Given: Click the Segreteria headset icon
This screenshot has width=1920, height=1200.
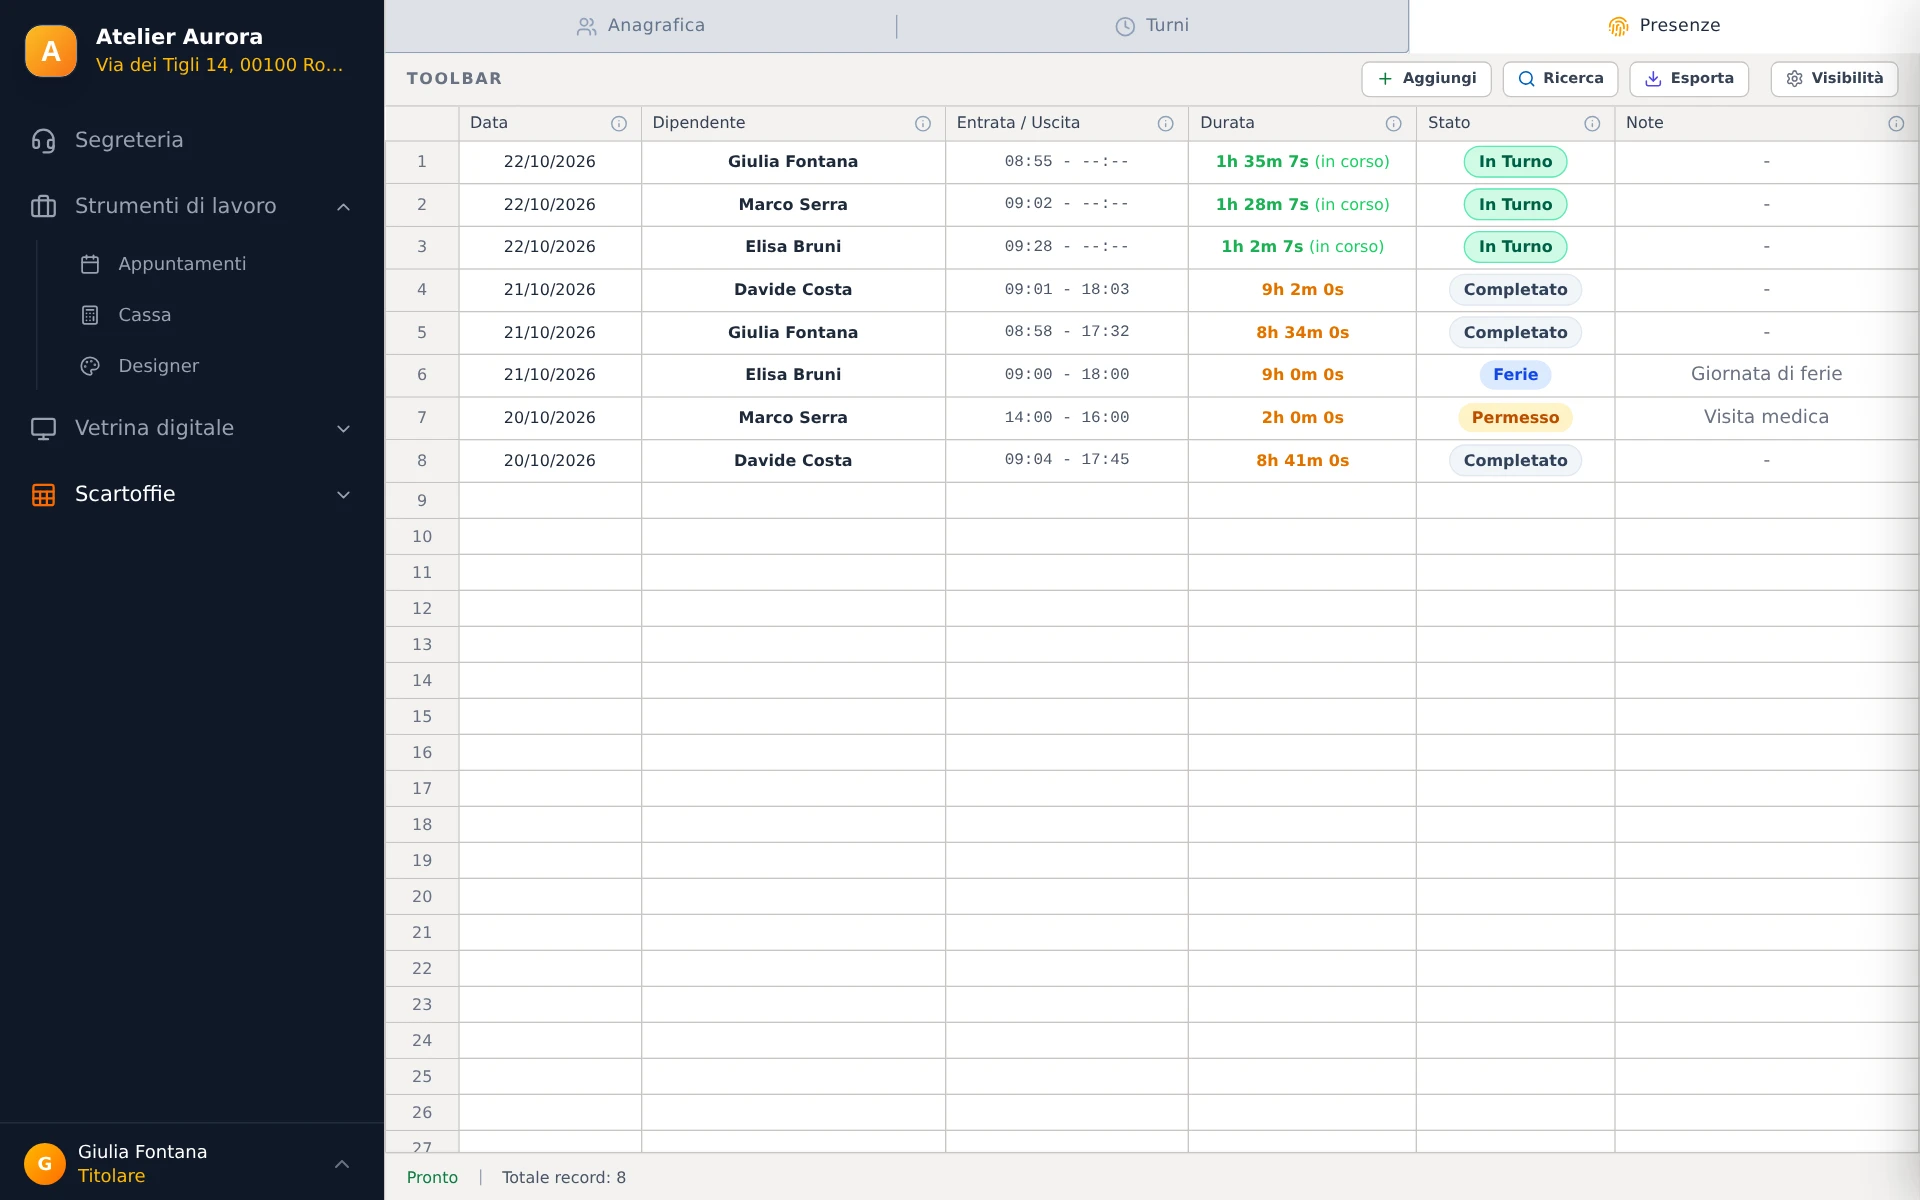Looking at the screenshot, I should [x=43, y=141].
